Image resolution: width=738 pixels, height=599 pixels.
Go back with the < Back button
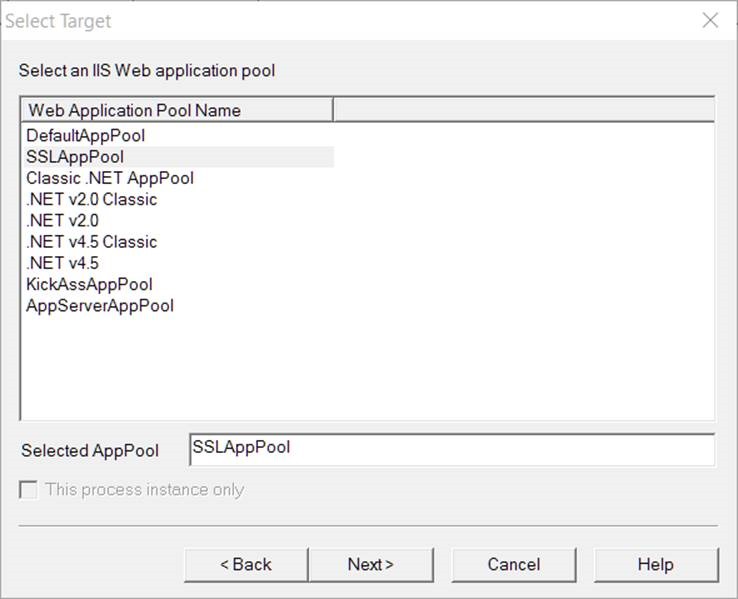tap(246, 565)
